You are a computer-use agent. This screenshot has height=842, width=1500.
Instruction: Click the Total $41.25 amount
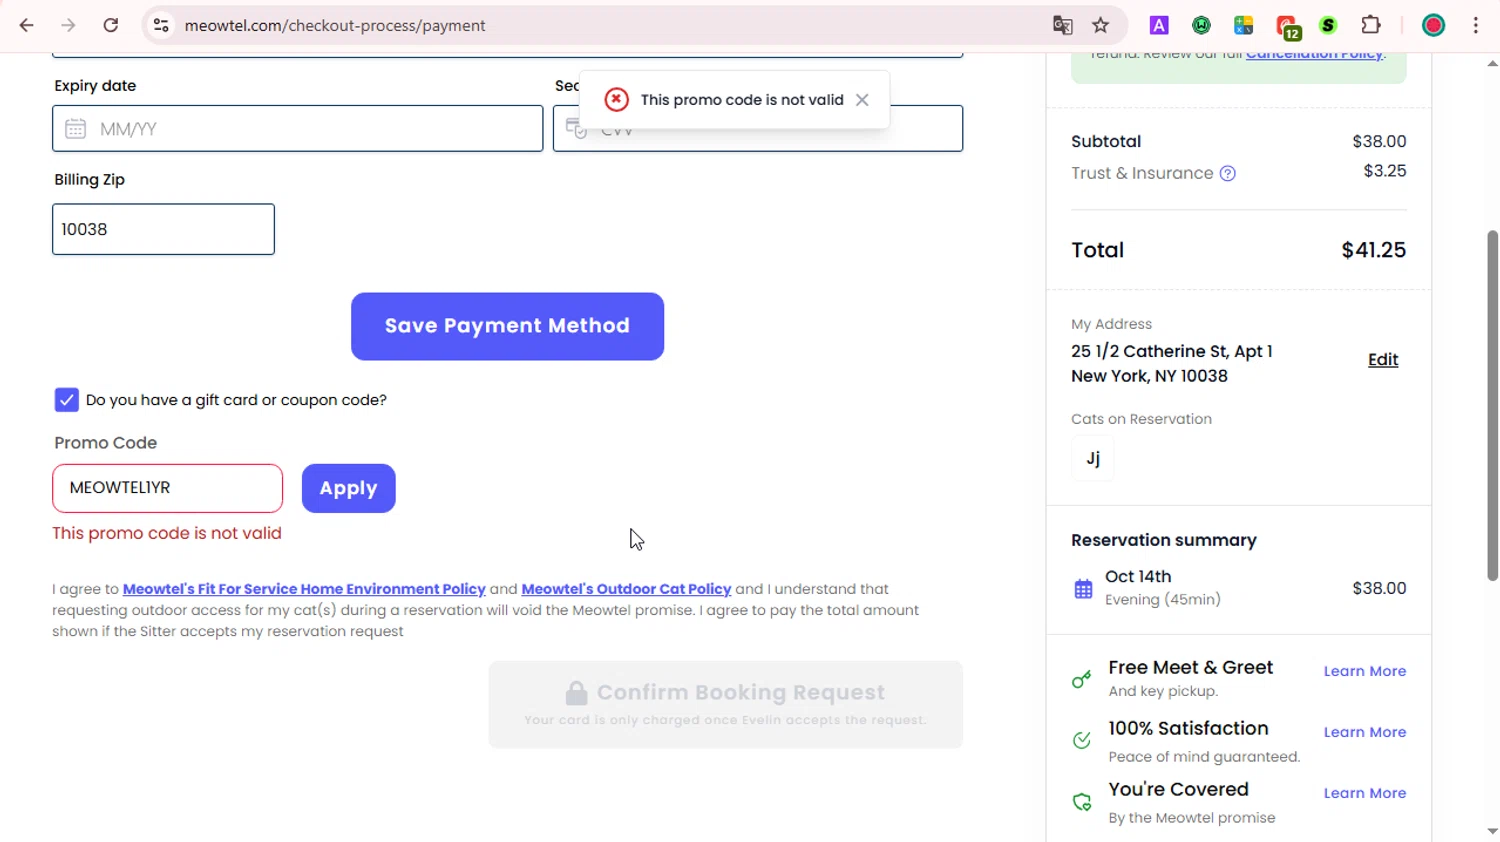click(x=1373, y=250)
